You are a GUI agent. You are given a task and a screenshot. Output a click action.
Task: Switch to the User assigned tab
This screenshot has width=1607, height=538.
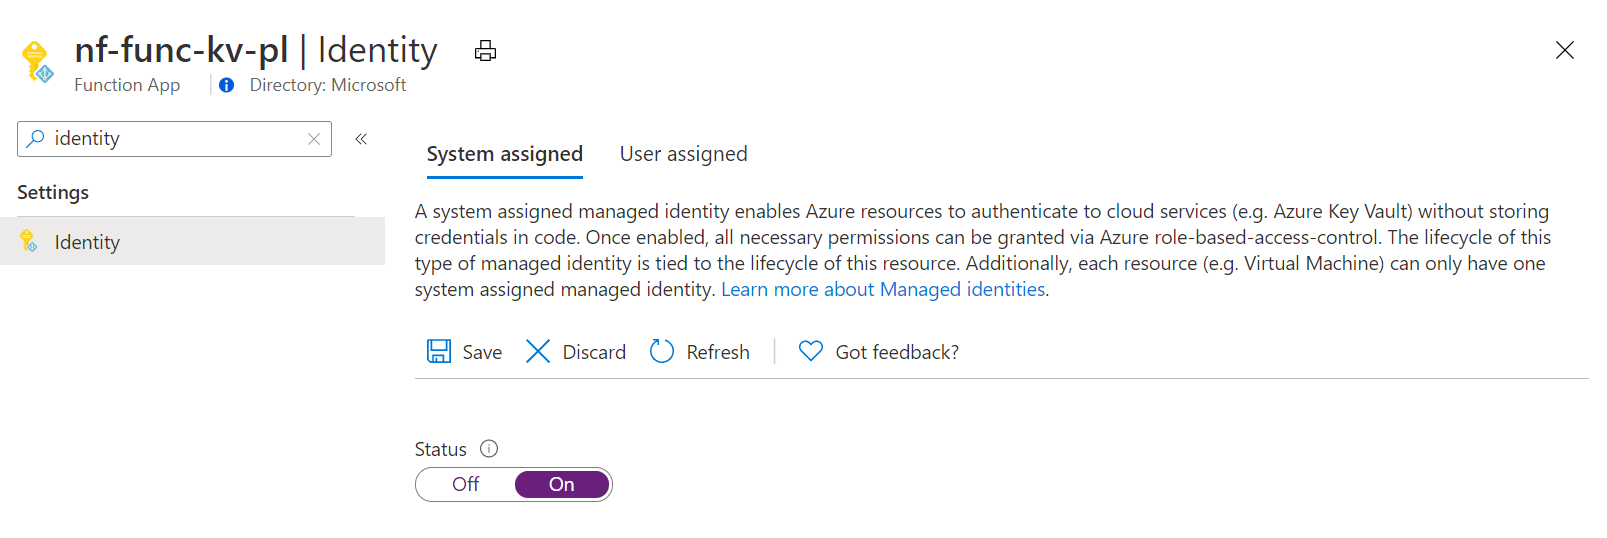[x=684, y=154]
